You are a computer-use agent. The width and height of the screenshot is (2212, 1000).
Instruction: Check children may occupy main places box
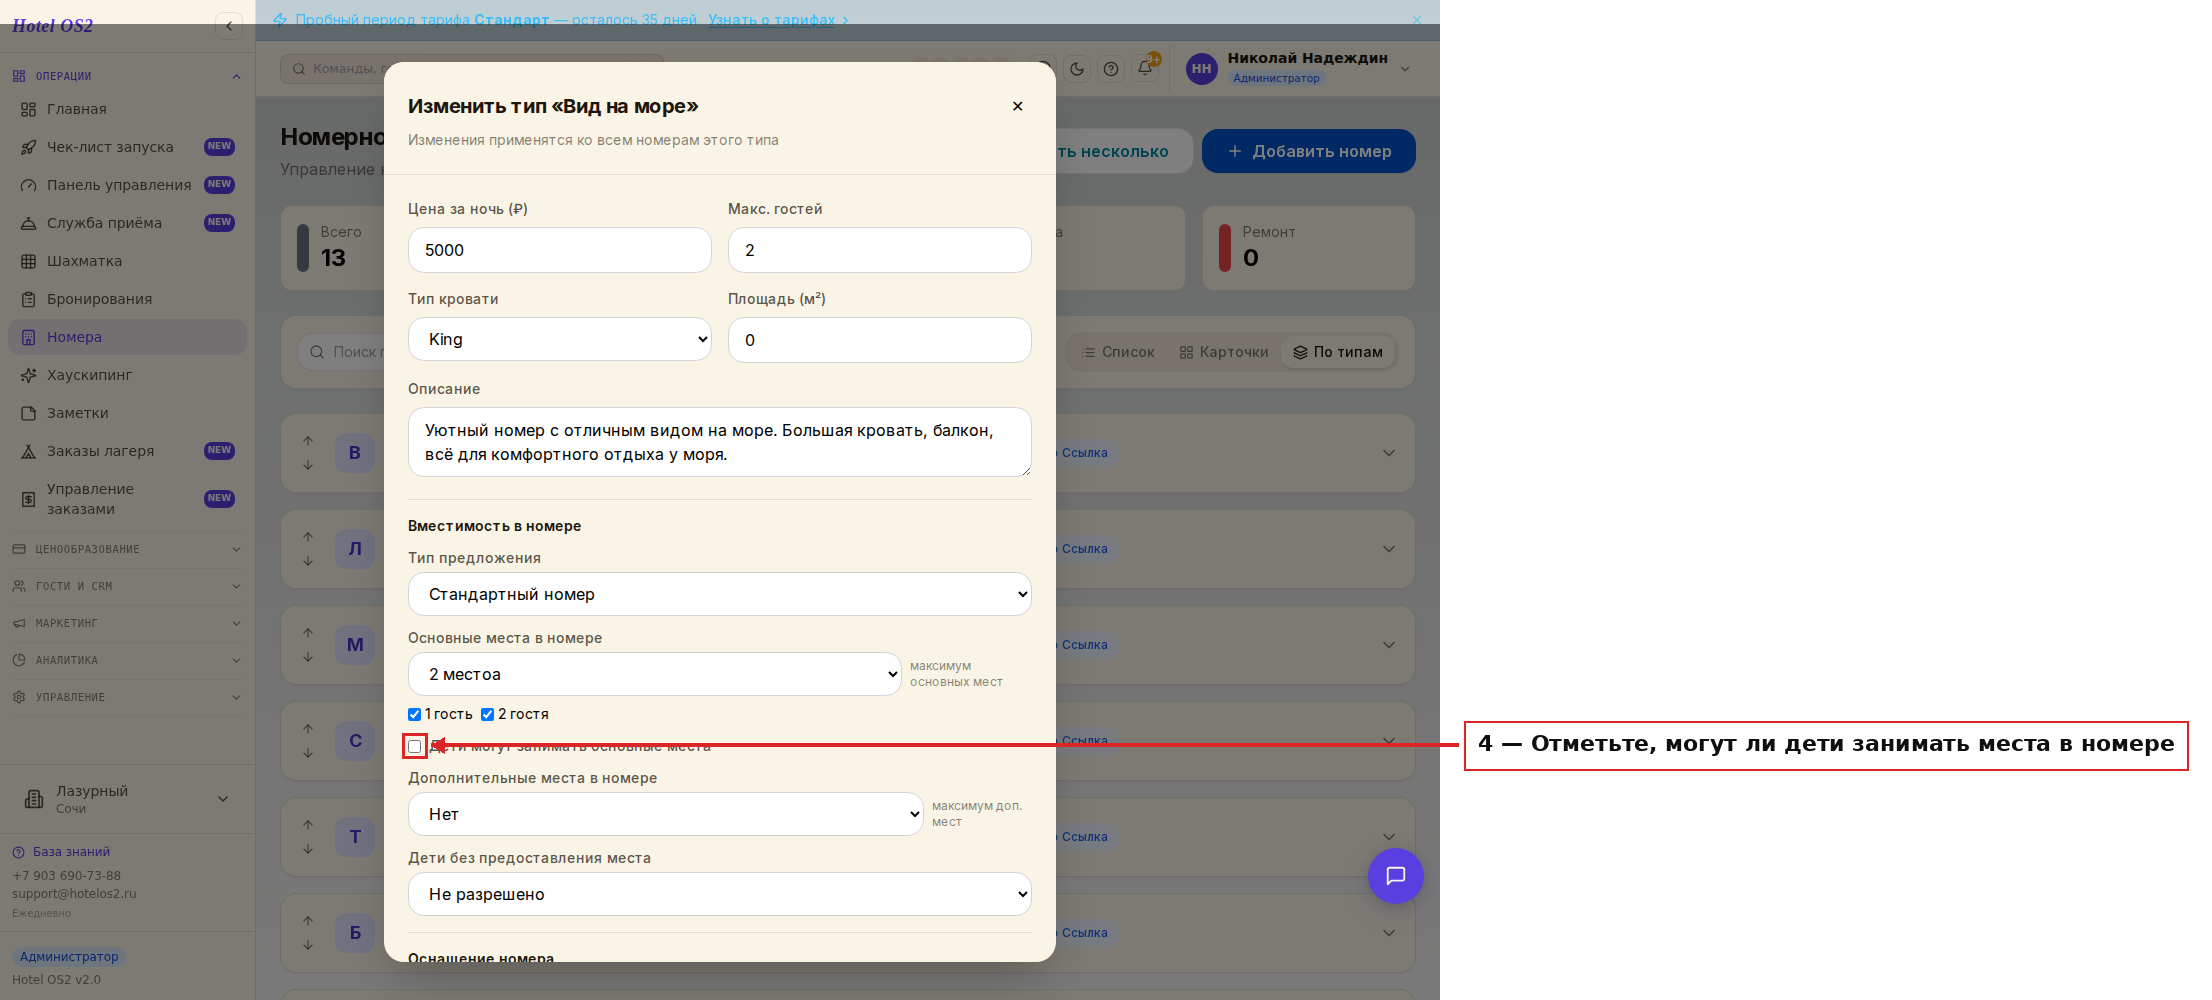tap(414, 746)
